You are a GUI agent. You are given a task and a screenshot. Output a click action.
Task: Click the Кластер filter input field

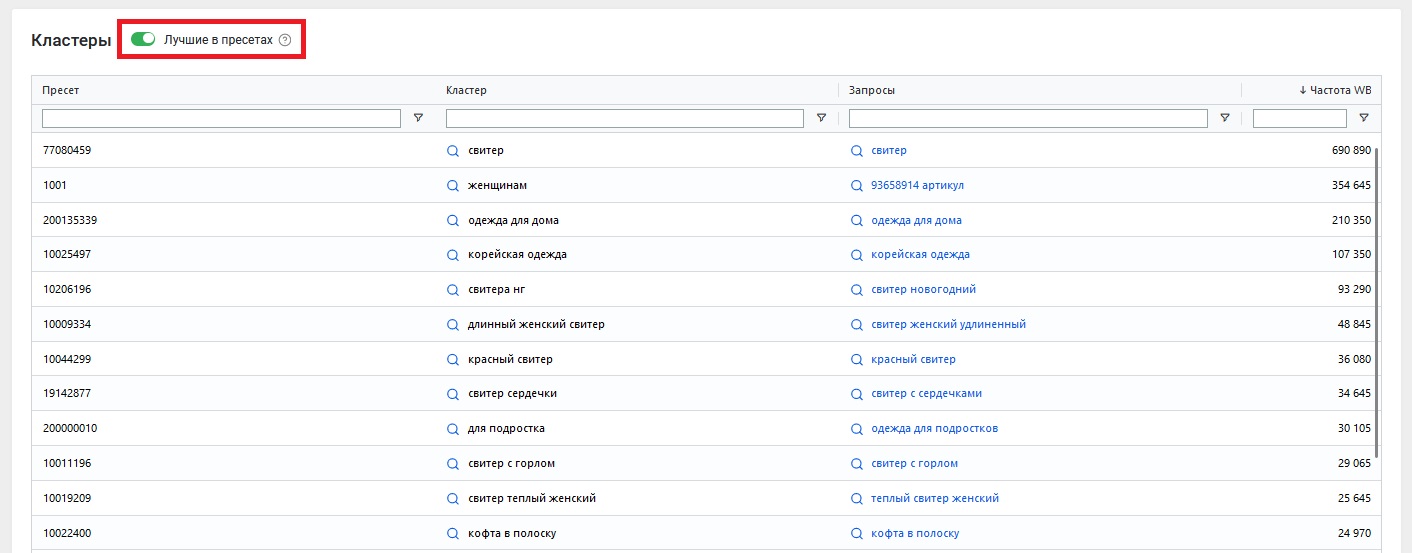pyautogui.click(x=625, y=118)
